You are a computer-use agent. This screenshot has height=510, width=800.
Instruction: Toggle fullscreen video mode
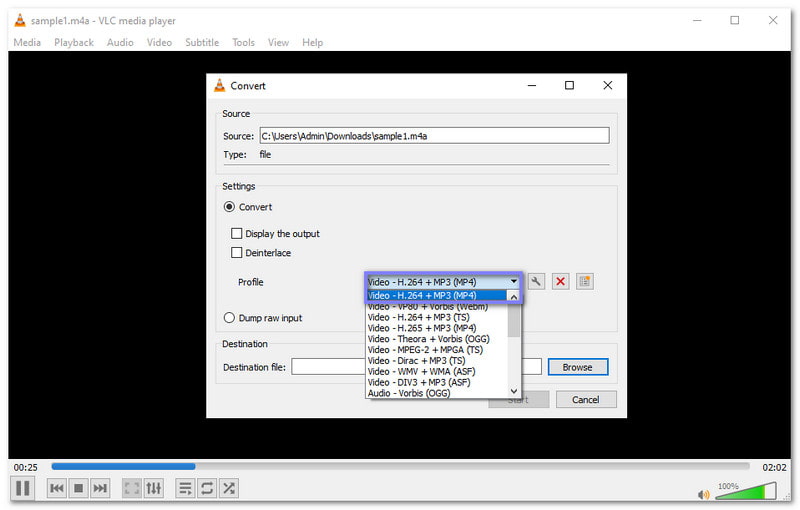pos(132,489)
